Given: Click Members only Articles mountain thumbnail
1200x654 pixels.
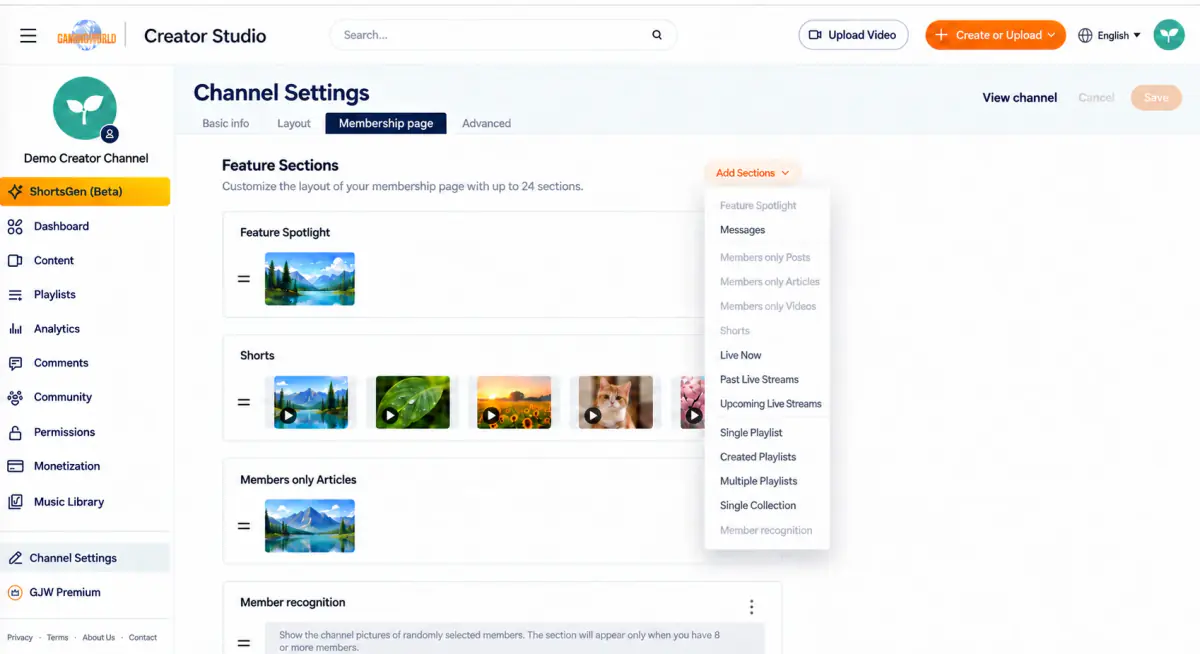Looking at the screenshot, I should [309, 526].
